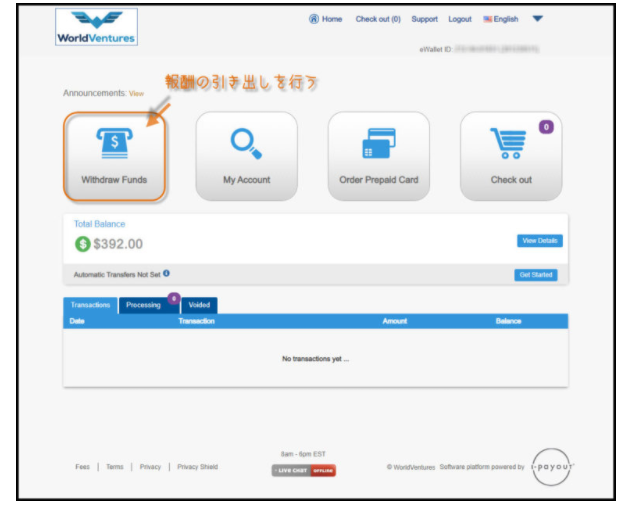Click Logout in top menu
This screenshot has width=628, height=506.
[x=460, y=19]
